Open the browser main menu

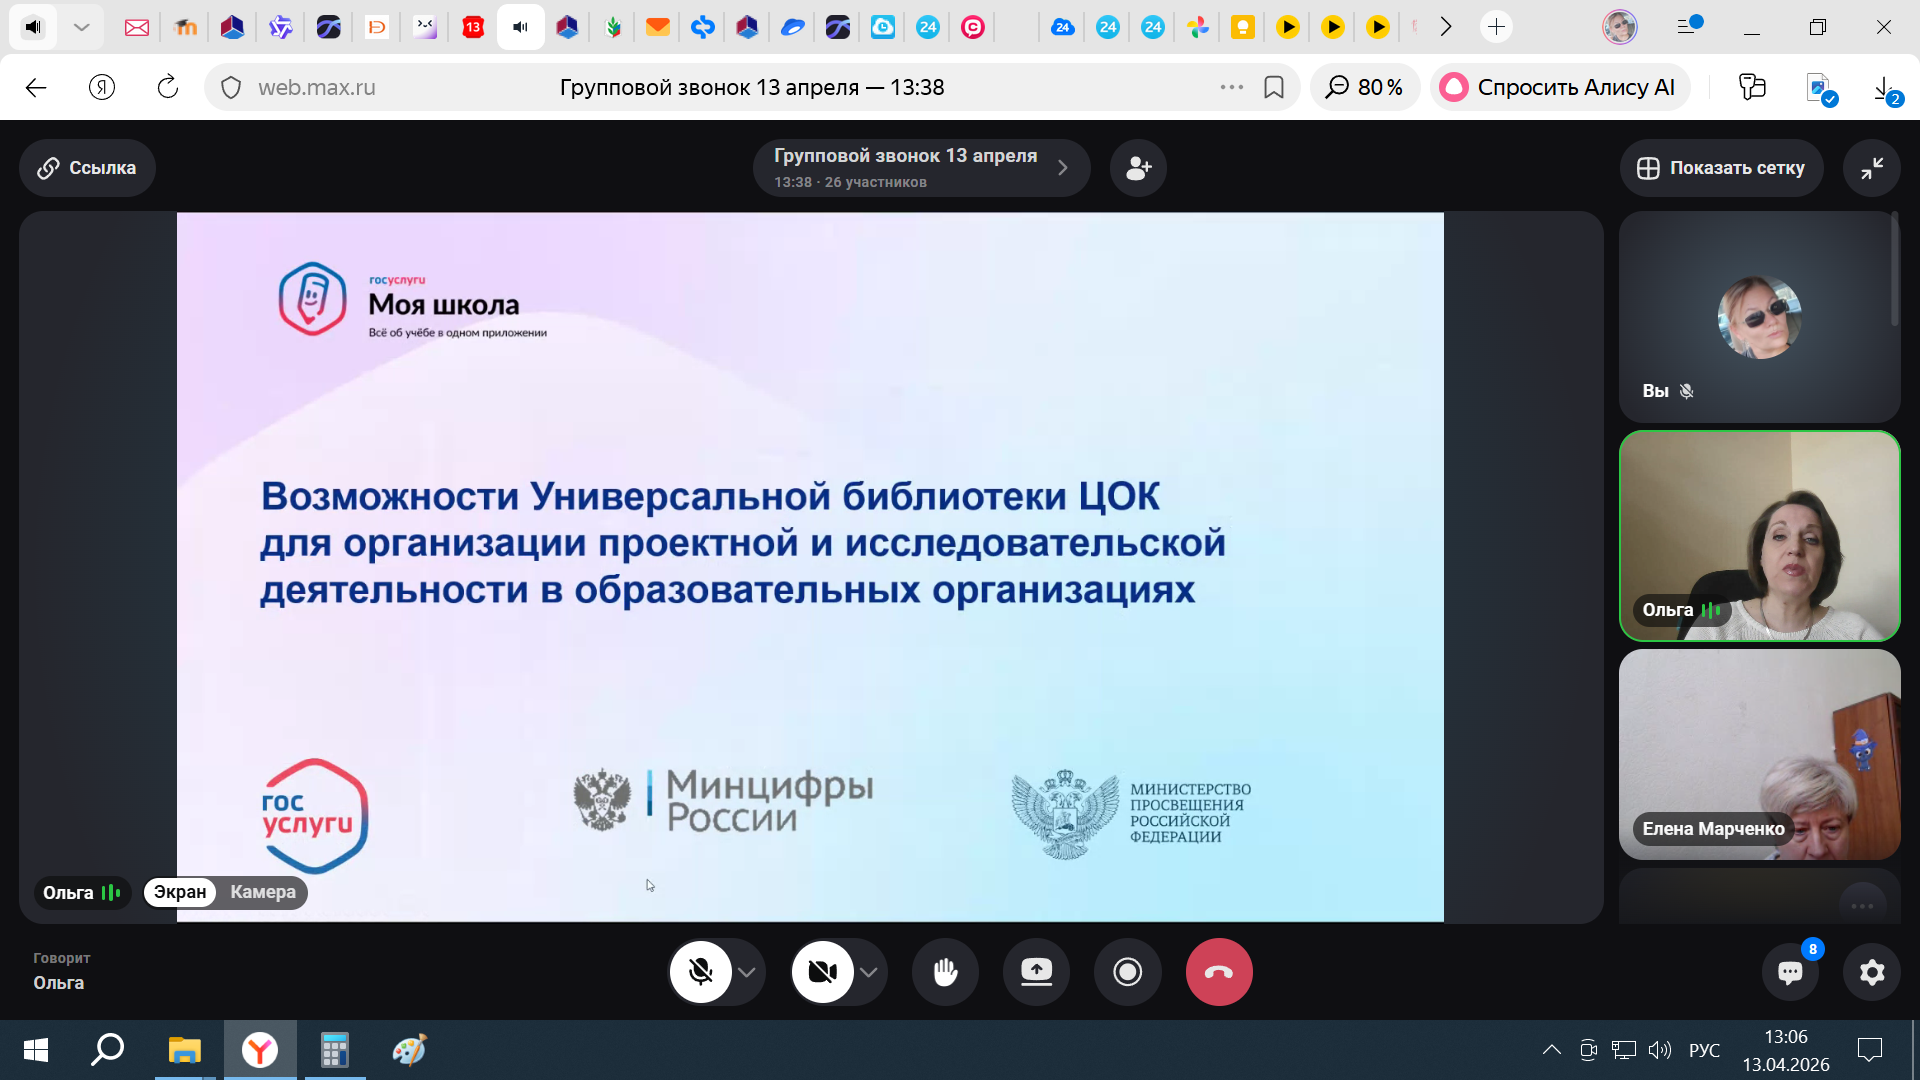pyautogui.click(x=1688, y=27)
